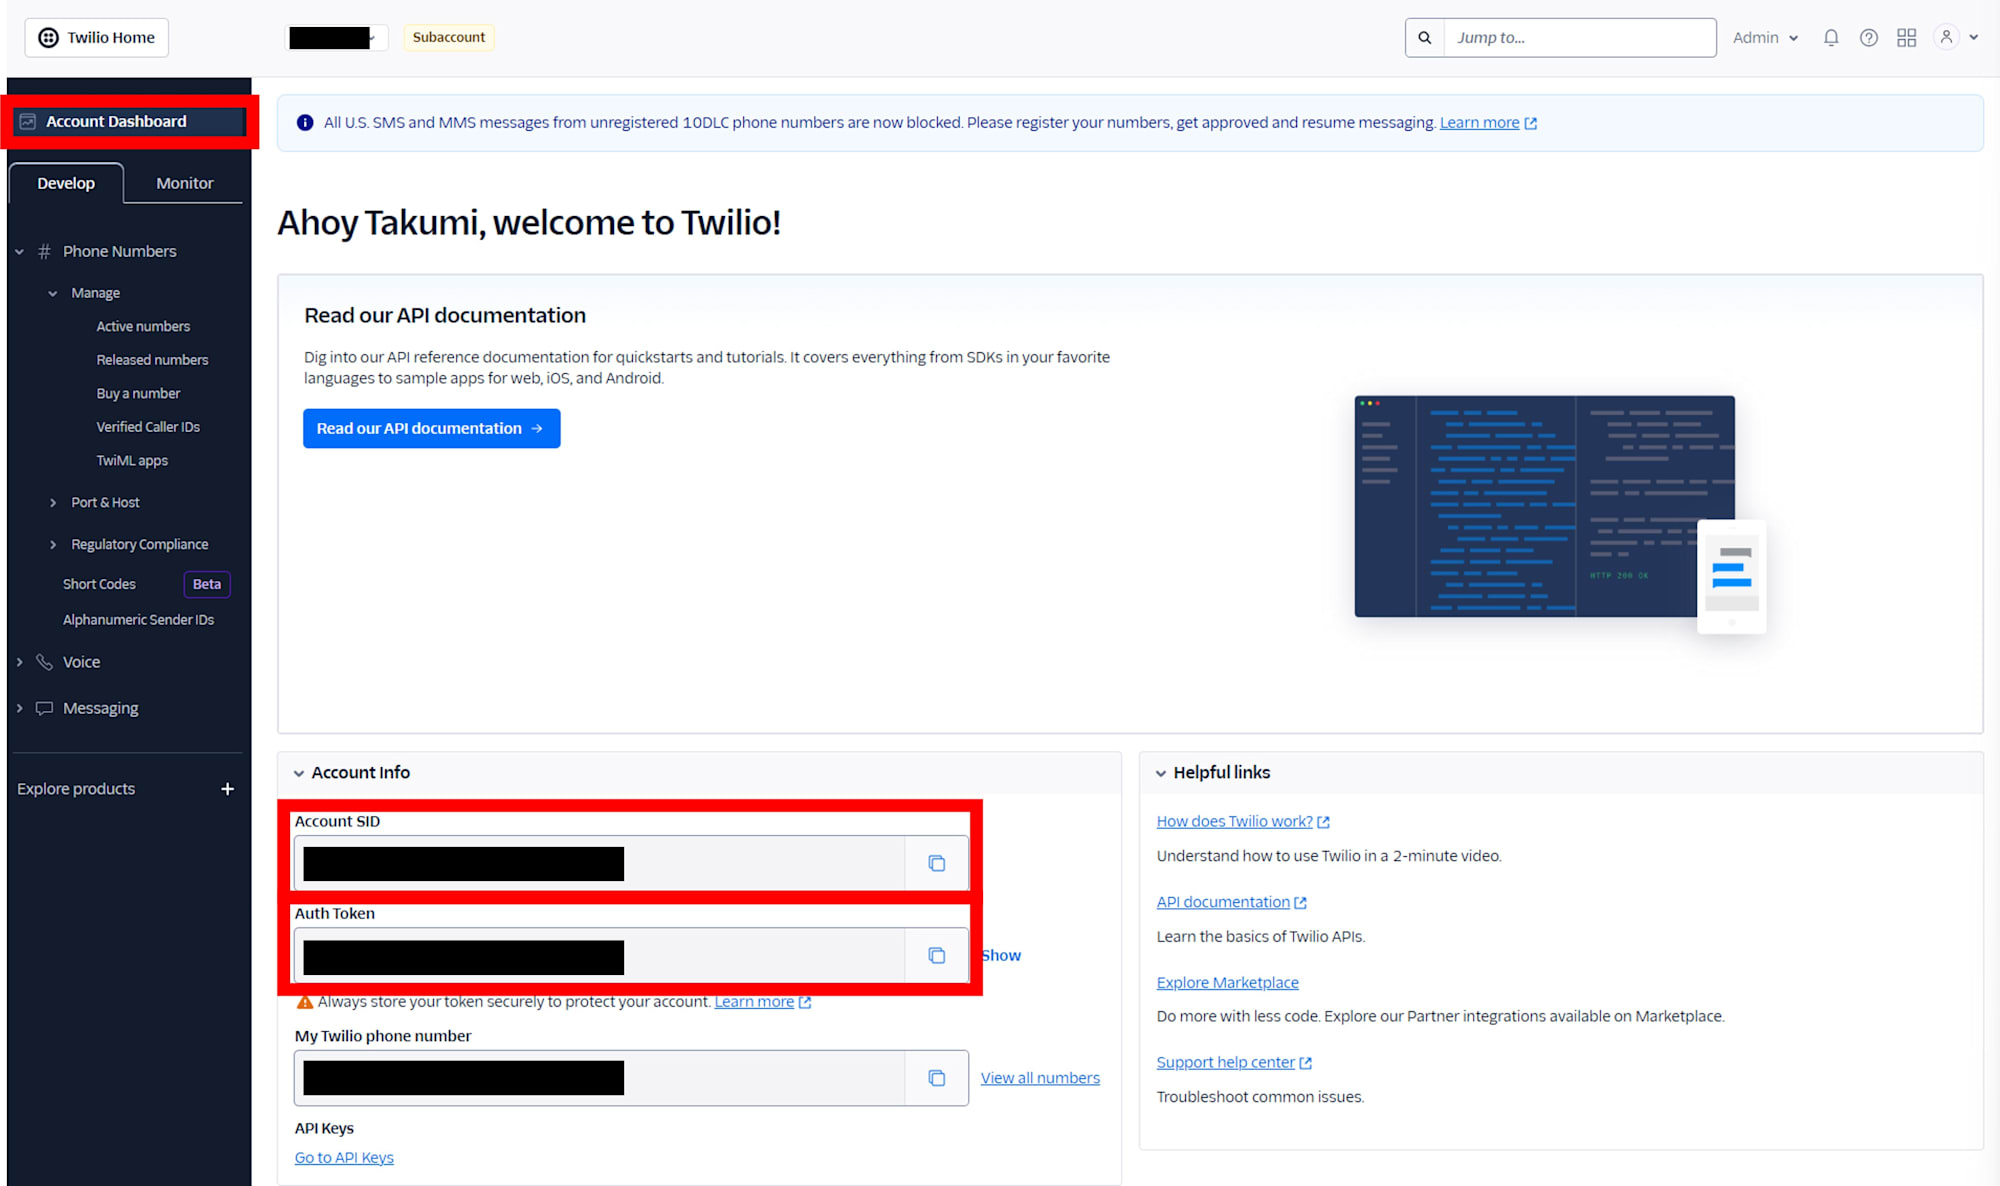Open the token security Learn more link
This screenshot has width=2000, height=1186.
click(x=754, y=1001)
